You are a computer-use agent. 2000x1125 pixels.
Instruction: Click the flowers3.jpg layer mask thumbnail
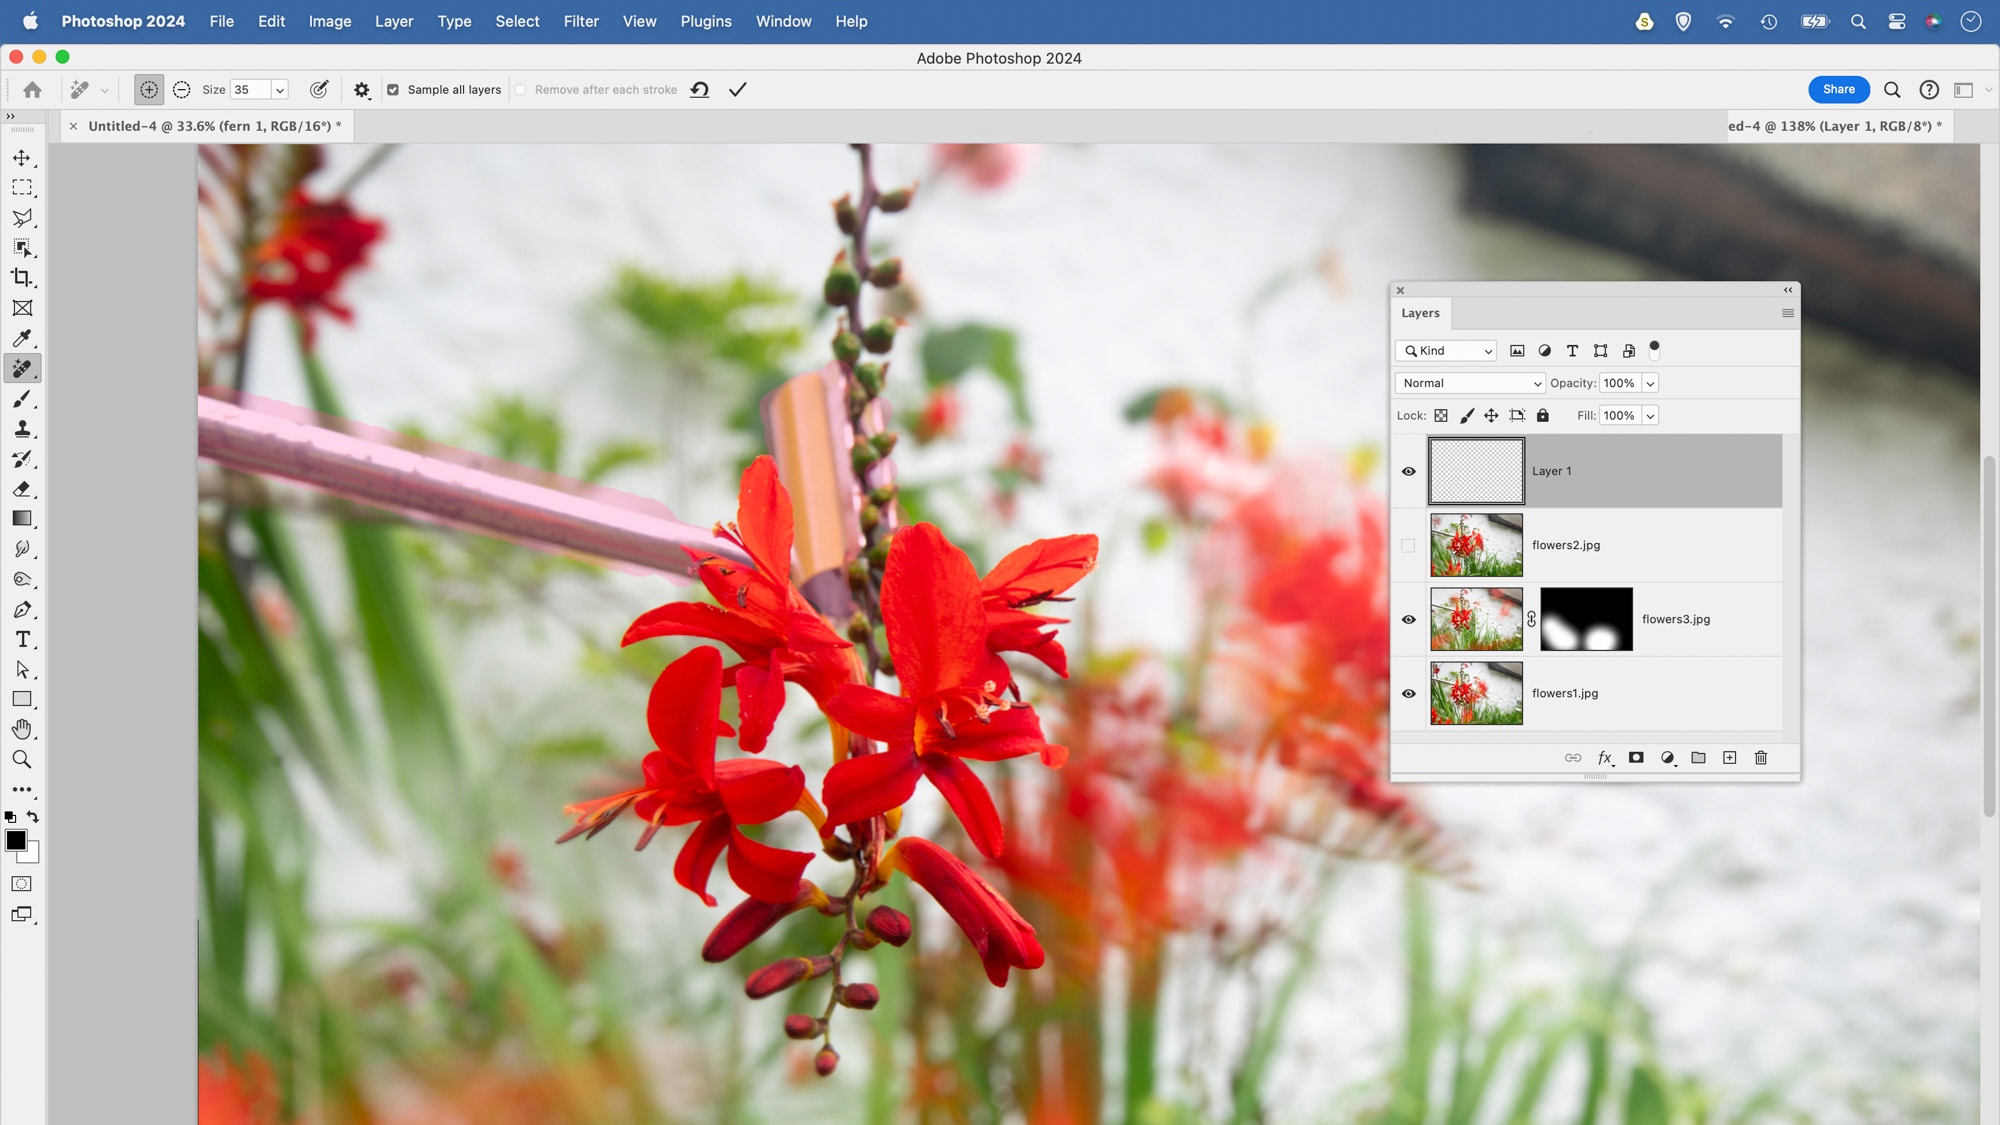[x=1586, y=619]
